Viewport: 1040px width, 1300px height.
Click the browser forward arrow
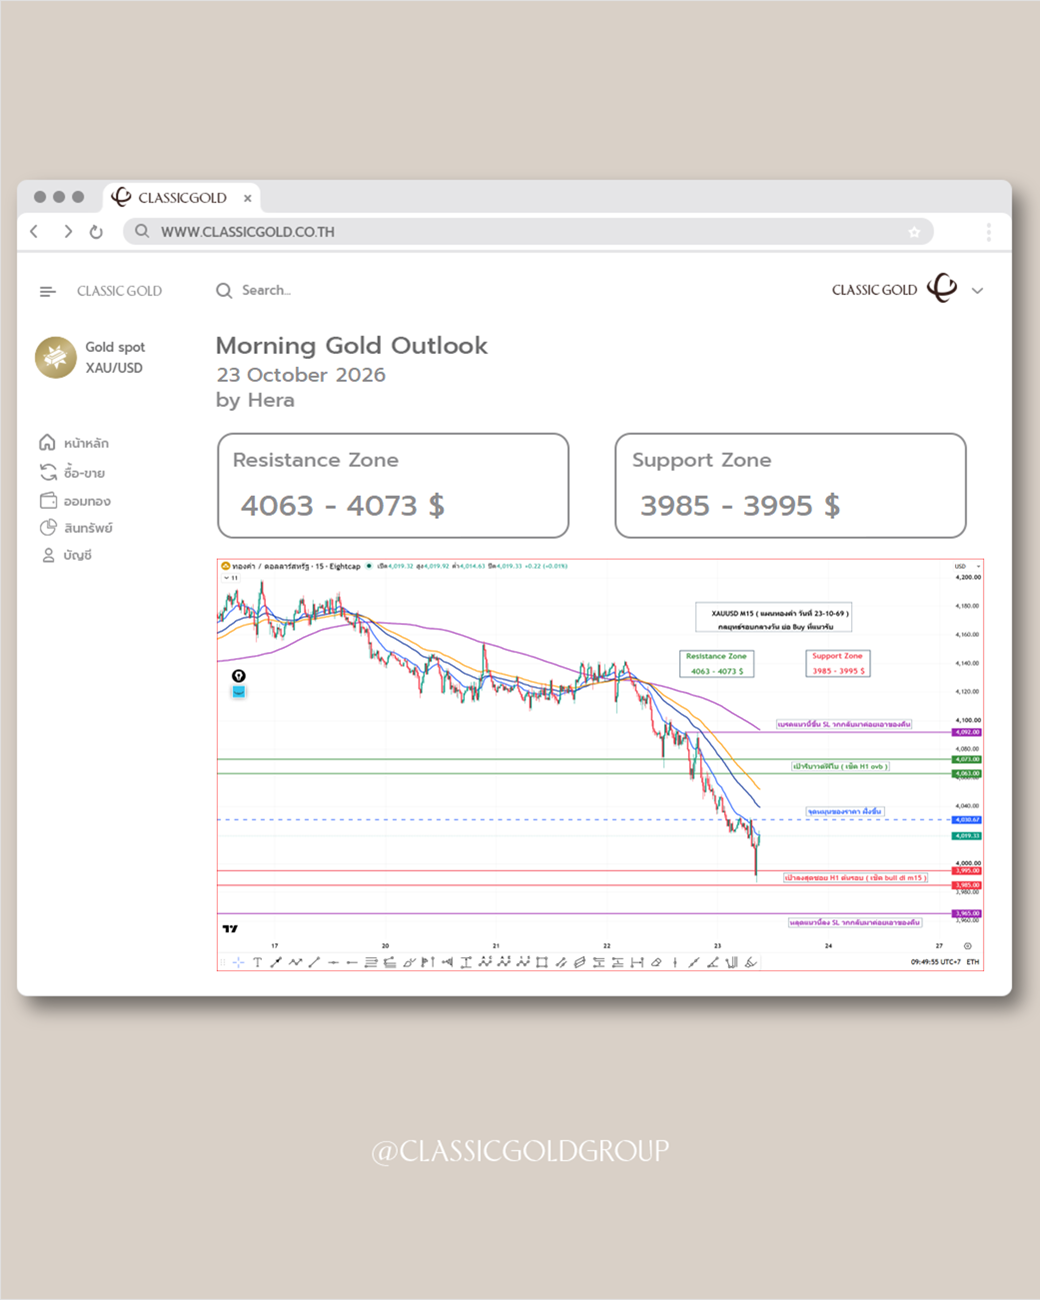click(x=67, y=231)
